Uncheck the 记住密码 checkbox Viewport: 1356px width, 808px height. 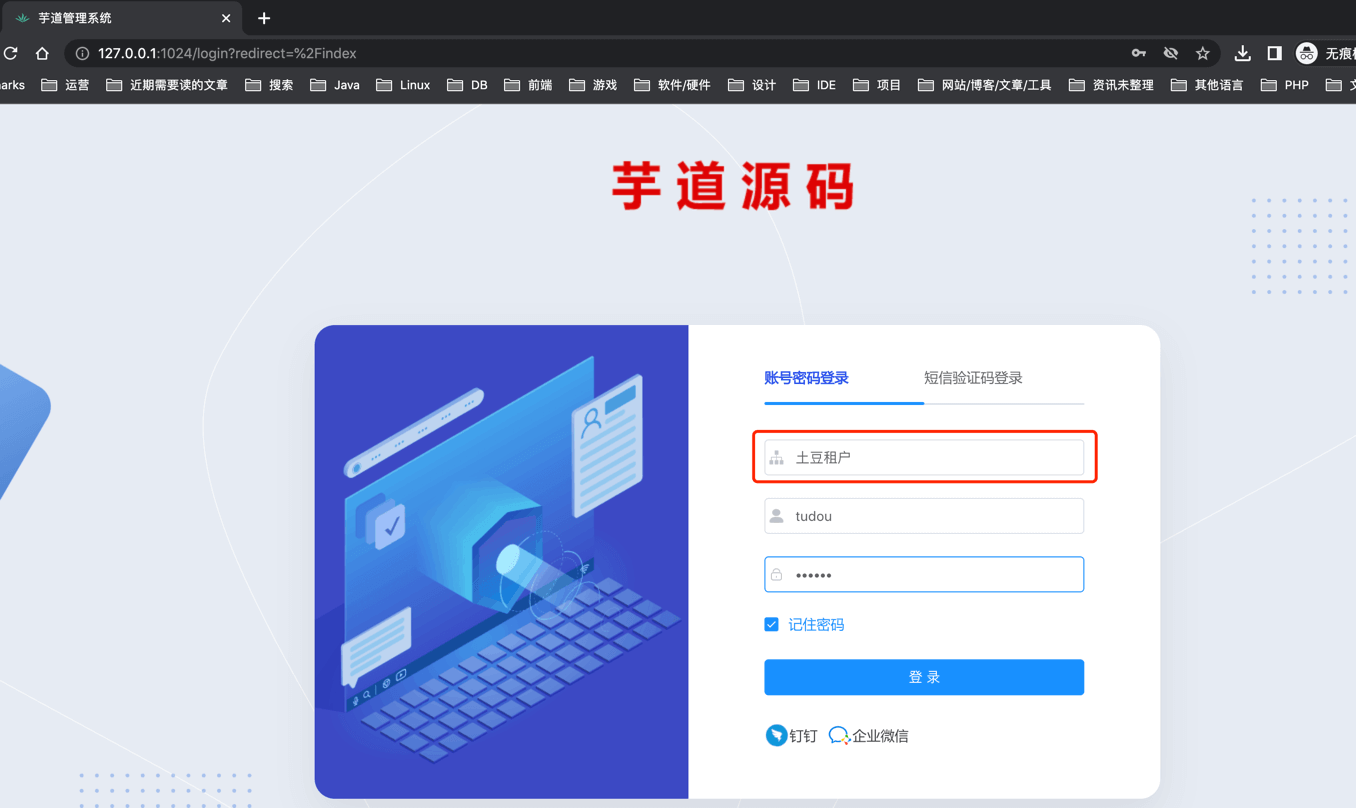point(771,623)
